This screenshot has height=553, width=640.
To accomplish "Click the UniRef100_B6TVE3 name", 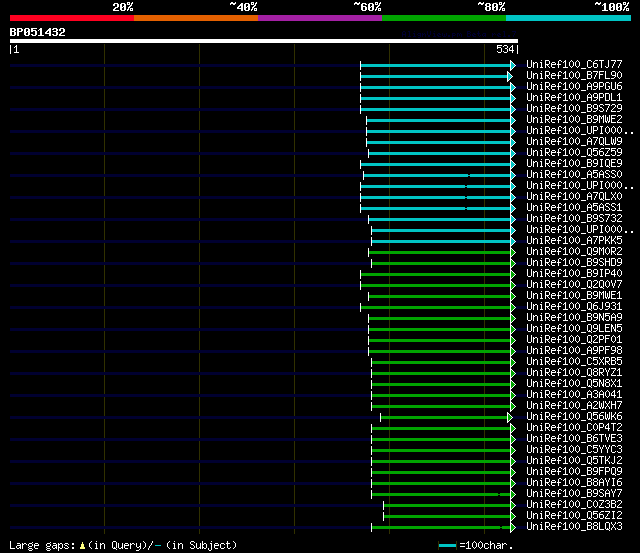I will pos(574,439).
